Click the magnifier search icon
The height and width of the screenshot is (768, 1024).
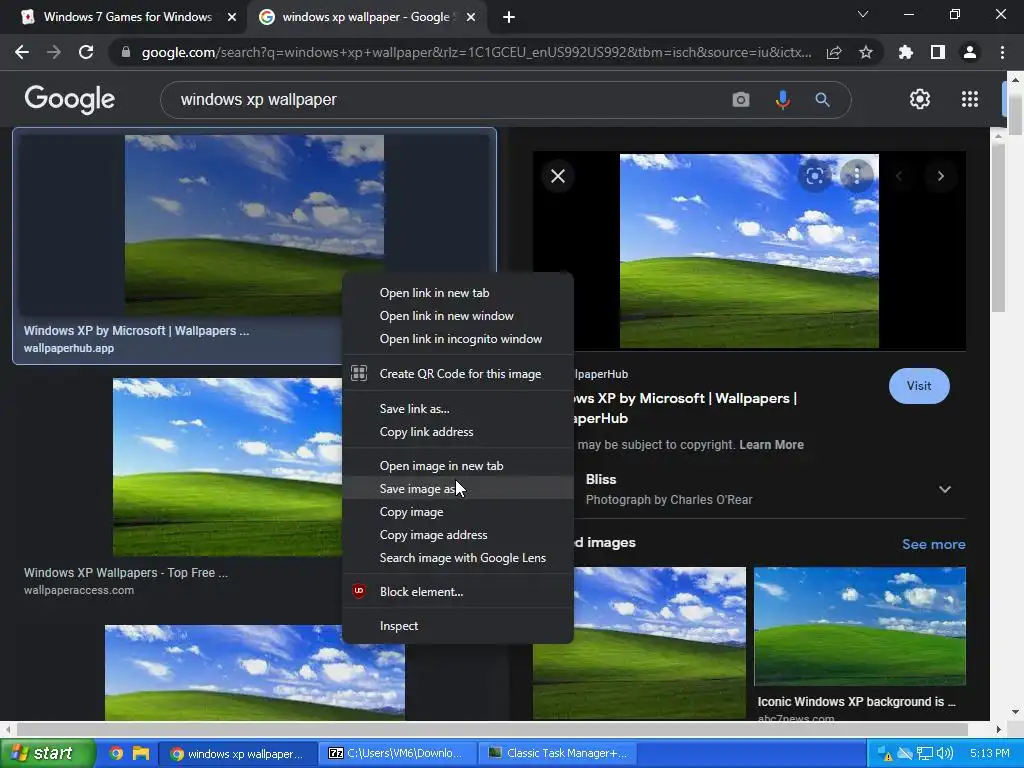(x=822, y=100)
